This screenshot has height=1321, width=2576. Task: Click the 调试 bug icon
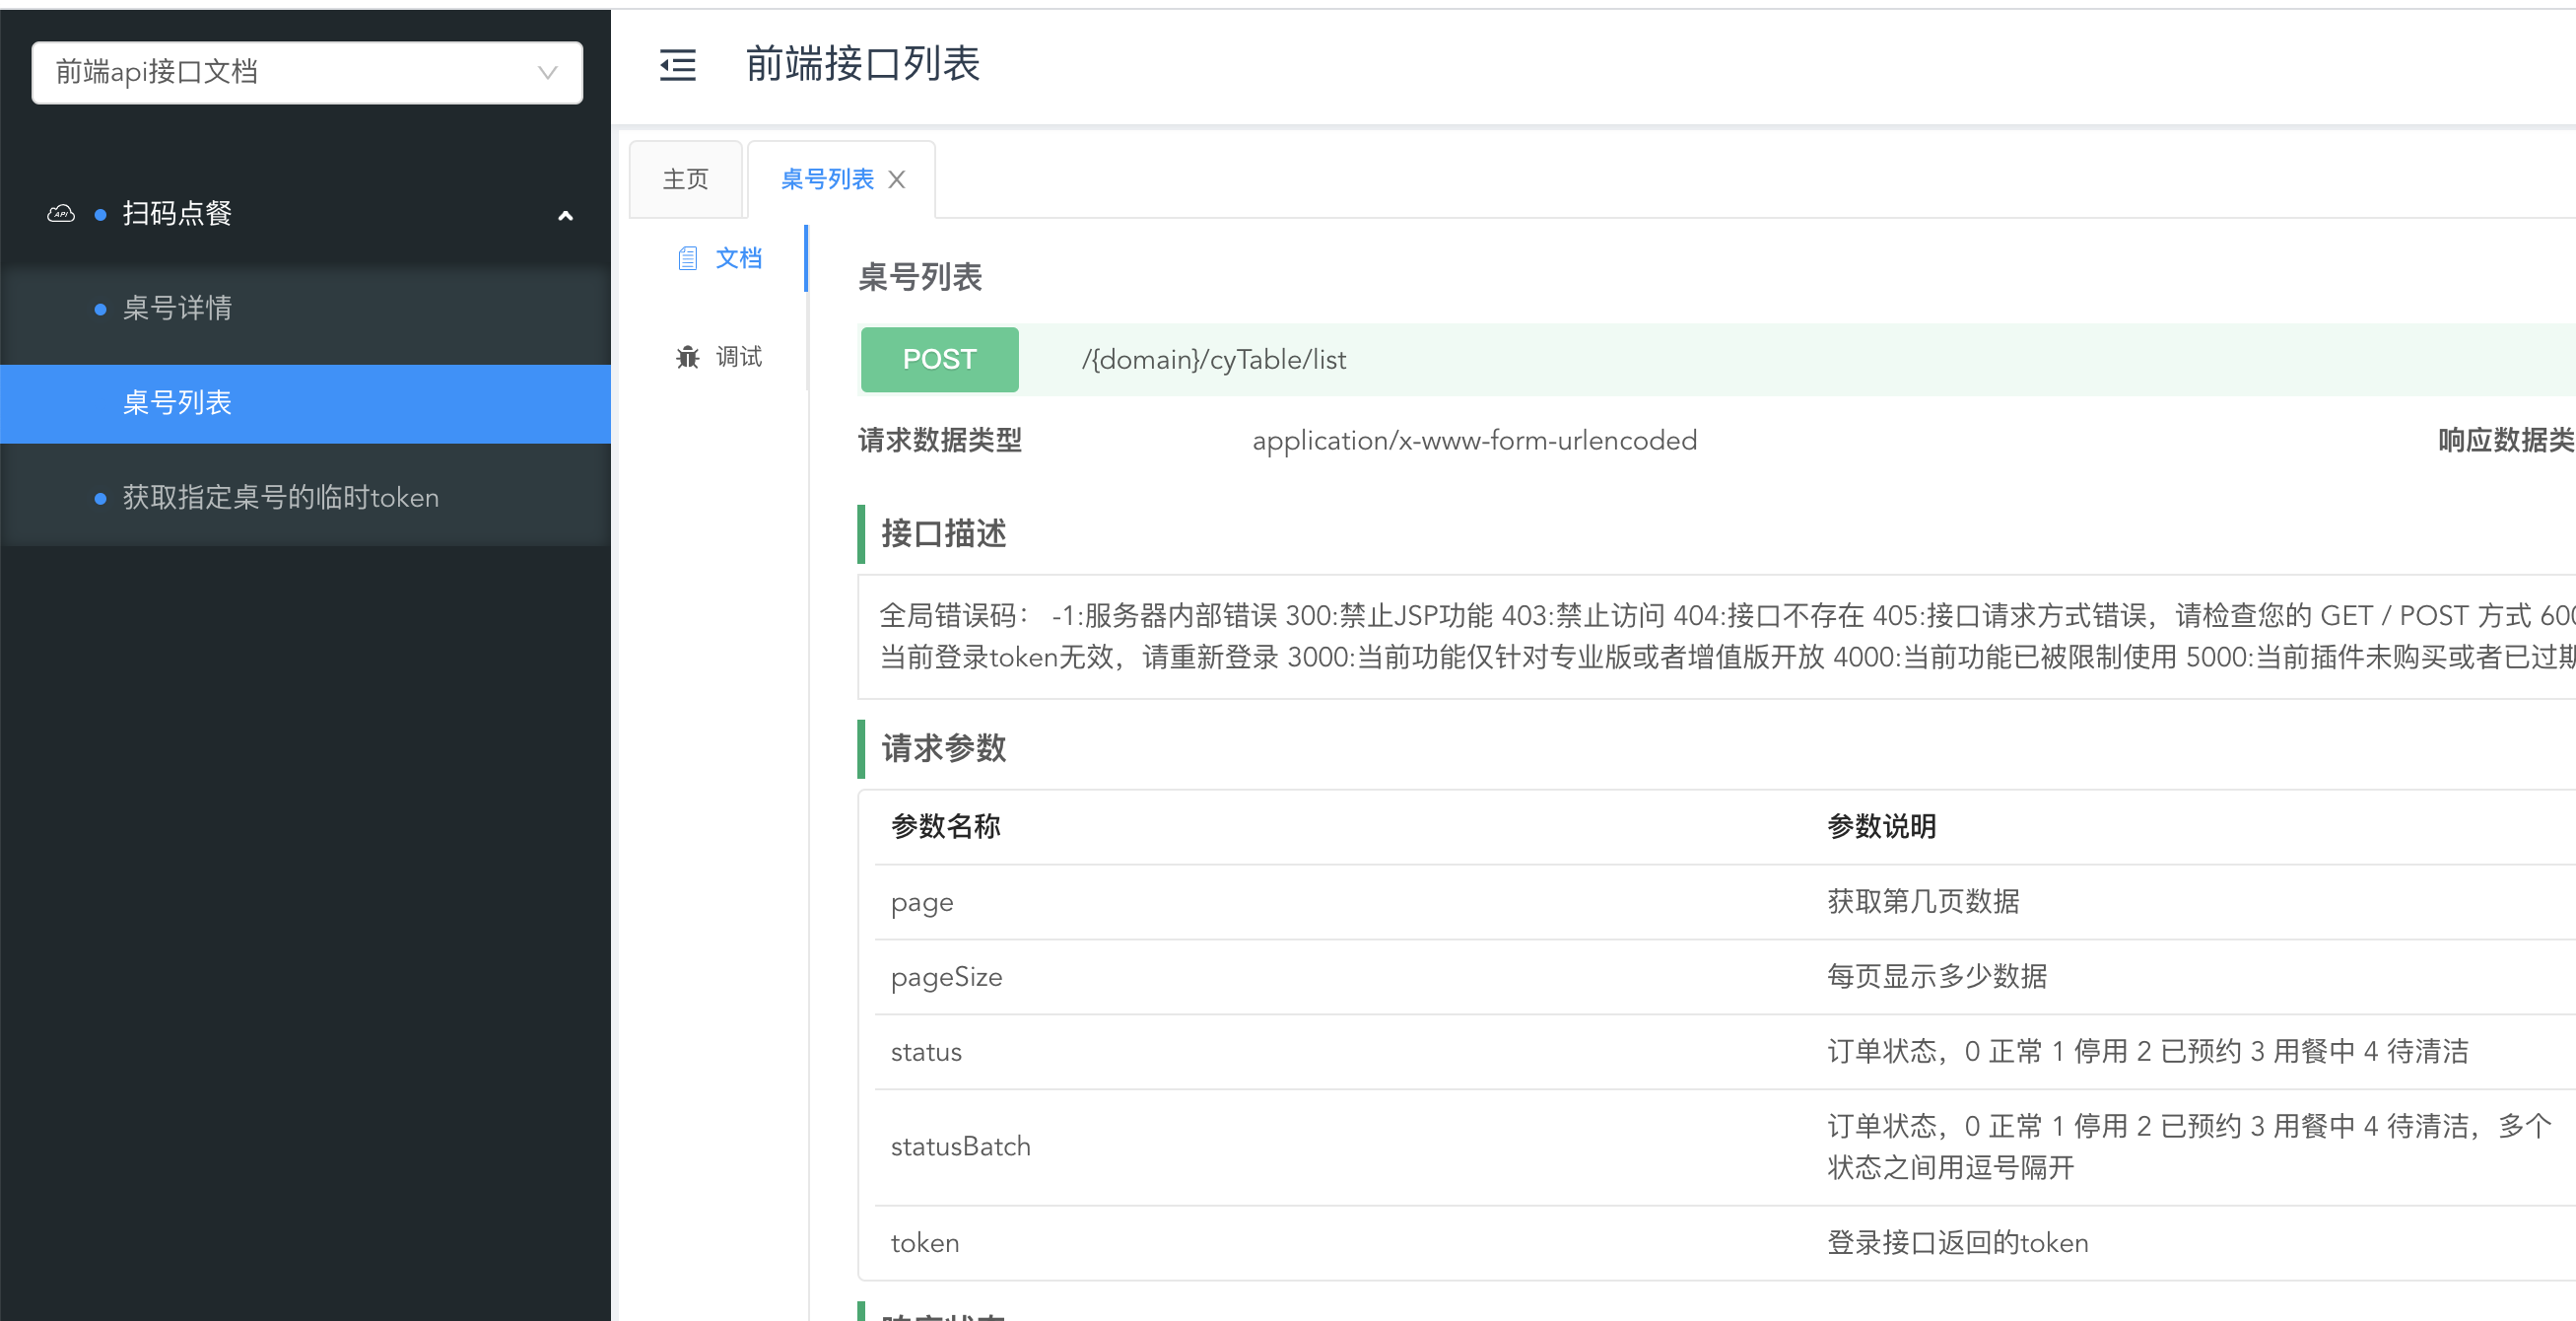[x=687, y=357]
